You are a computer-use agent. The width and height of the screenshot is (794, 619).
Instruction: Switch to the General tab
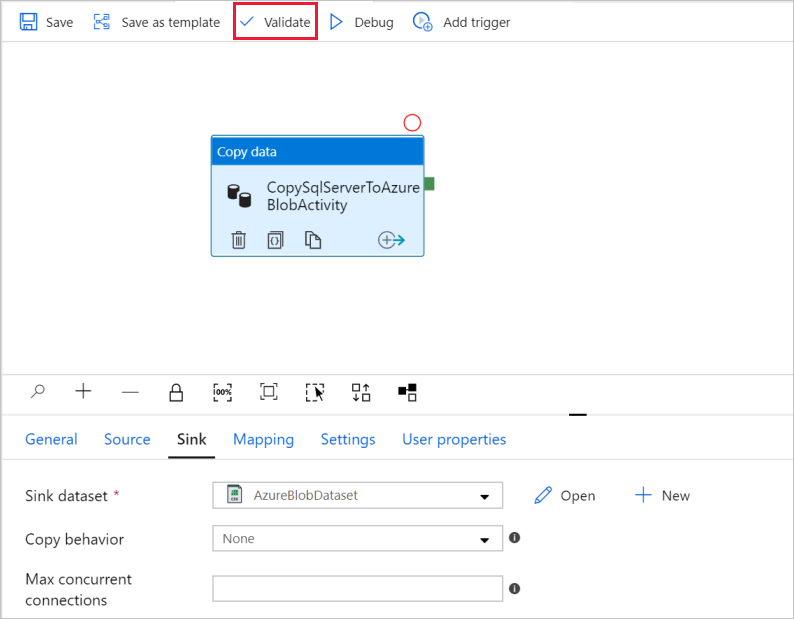[x=51, y=439]
